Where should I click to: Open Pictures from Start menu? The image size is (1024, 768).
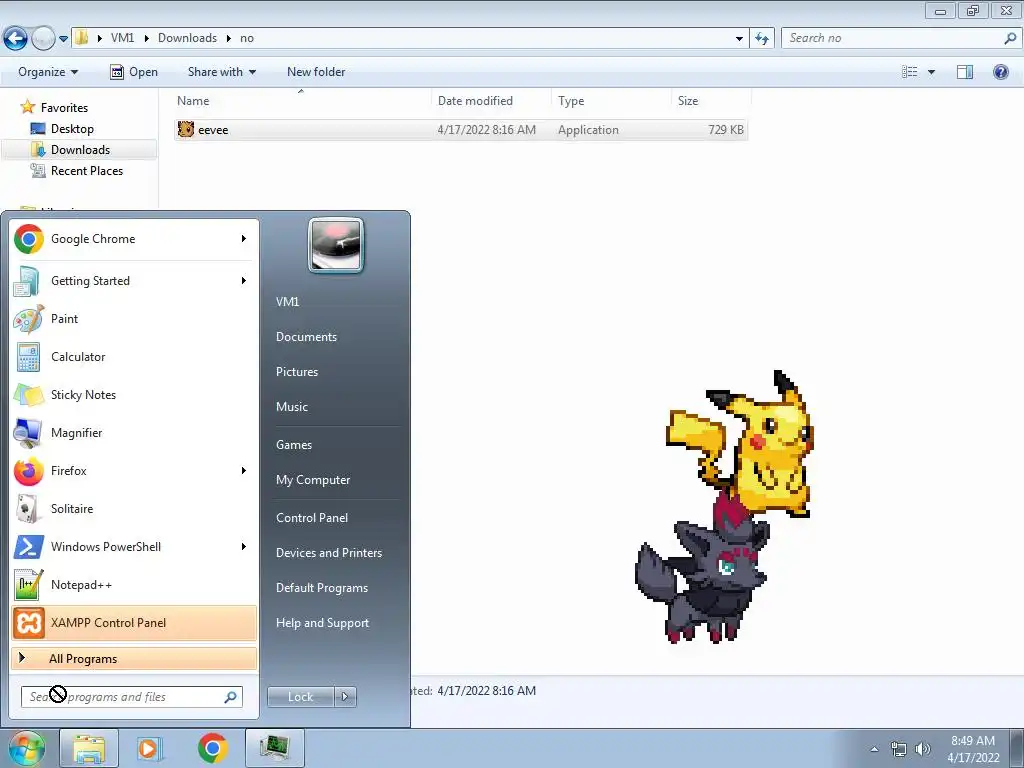tap(297, 372)
